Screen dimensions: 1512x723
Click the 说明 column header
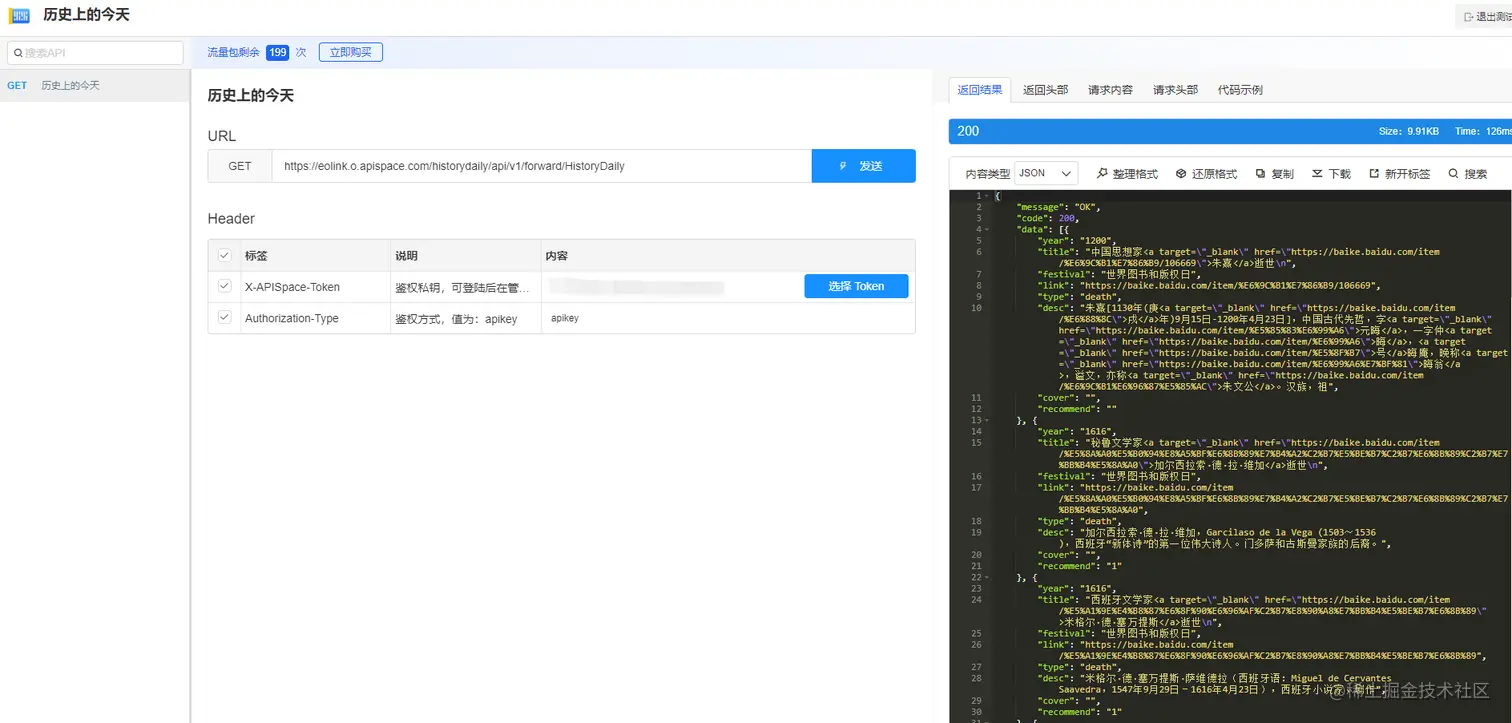pyautogui.click(x=406, y=256)
